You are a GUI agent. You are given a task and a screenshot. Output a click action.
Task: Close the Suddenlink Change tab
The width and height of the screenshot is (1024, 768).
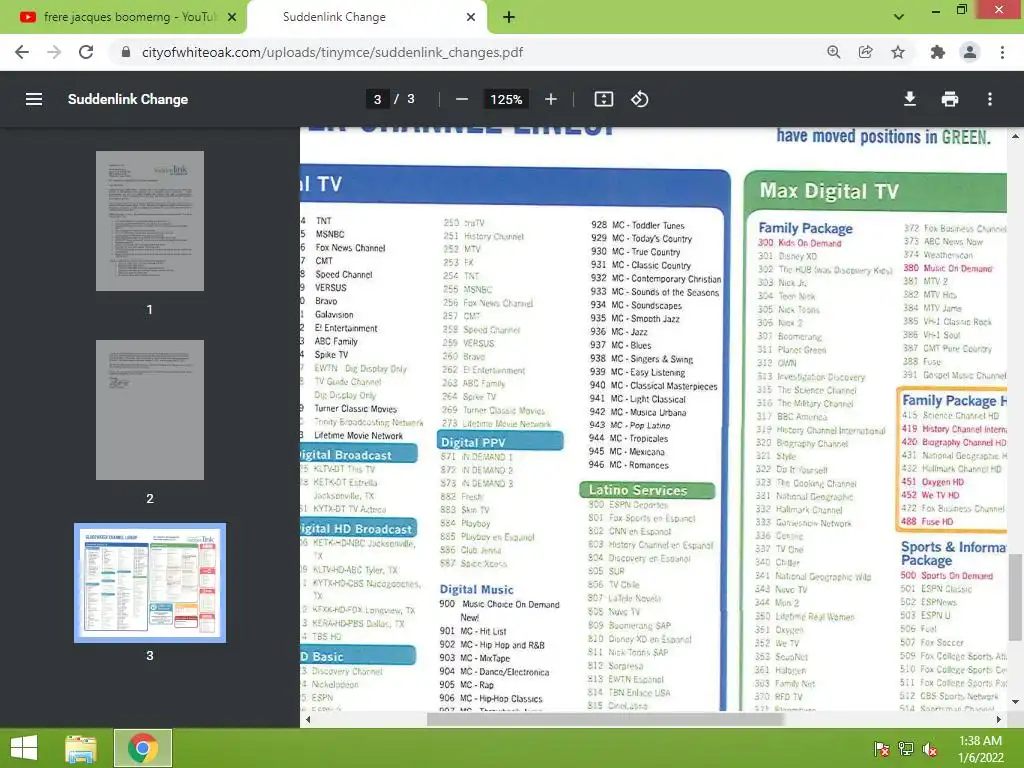(x=471, y=17)
